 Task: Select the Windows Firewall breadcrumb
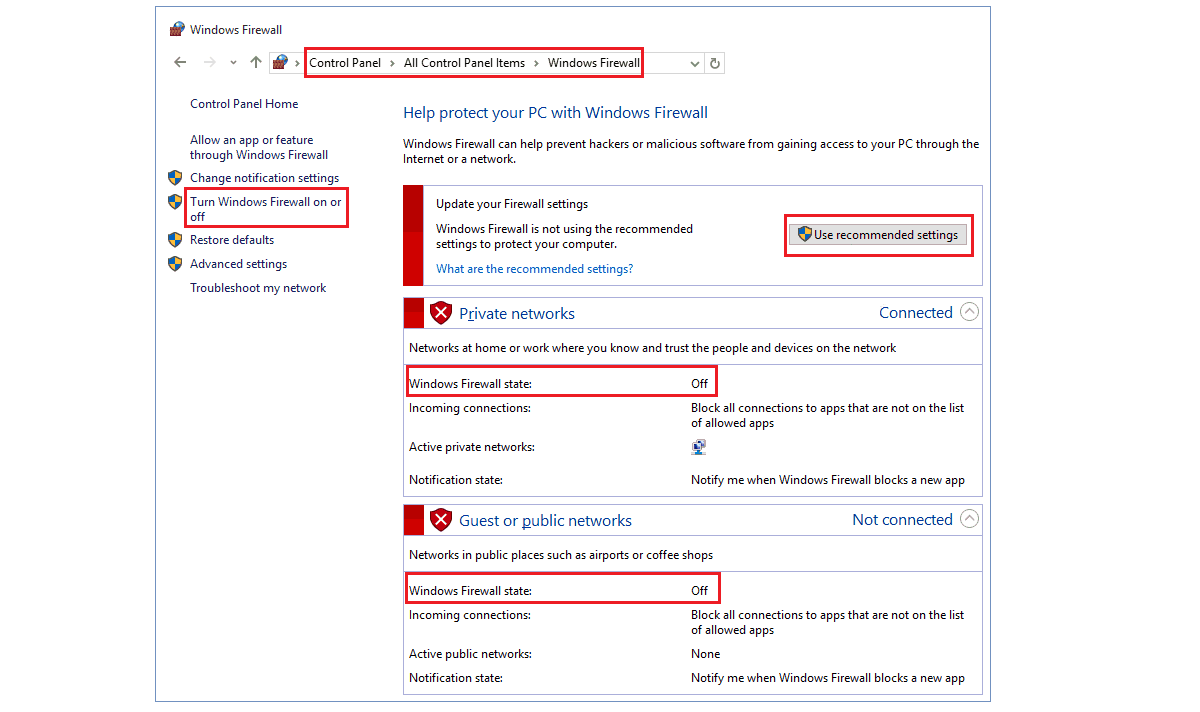[594, 63]
